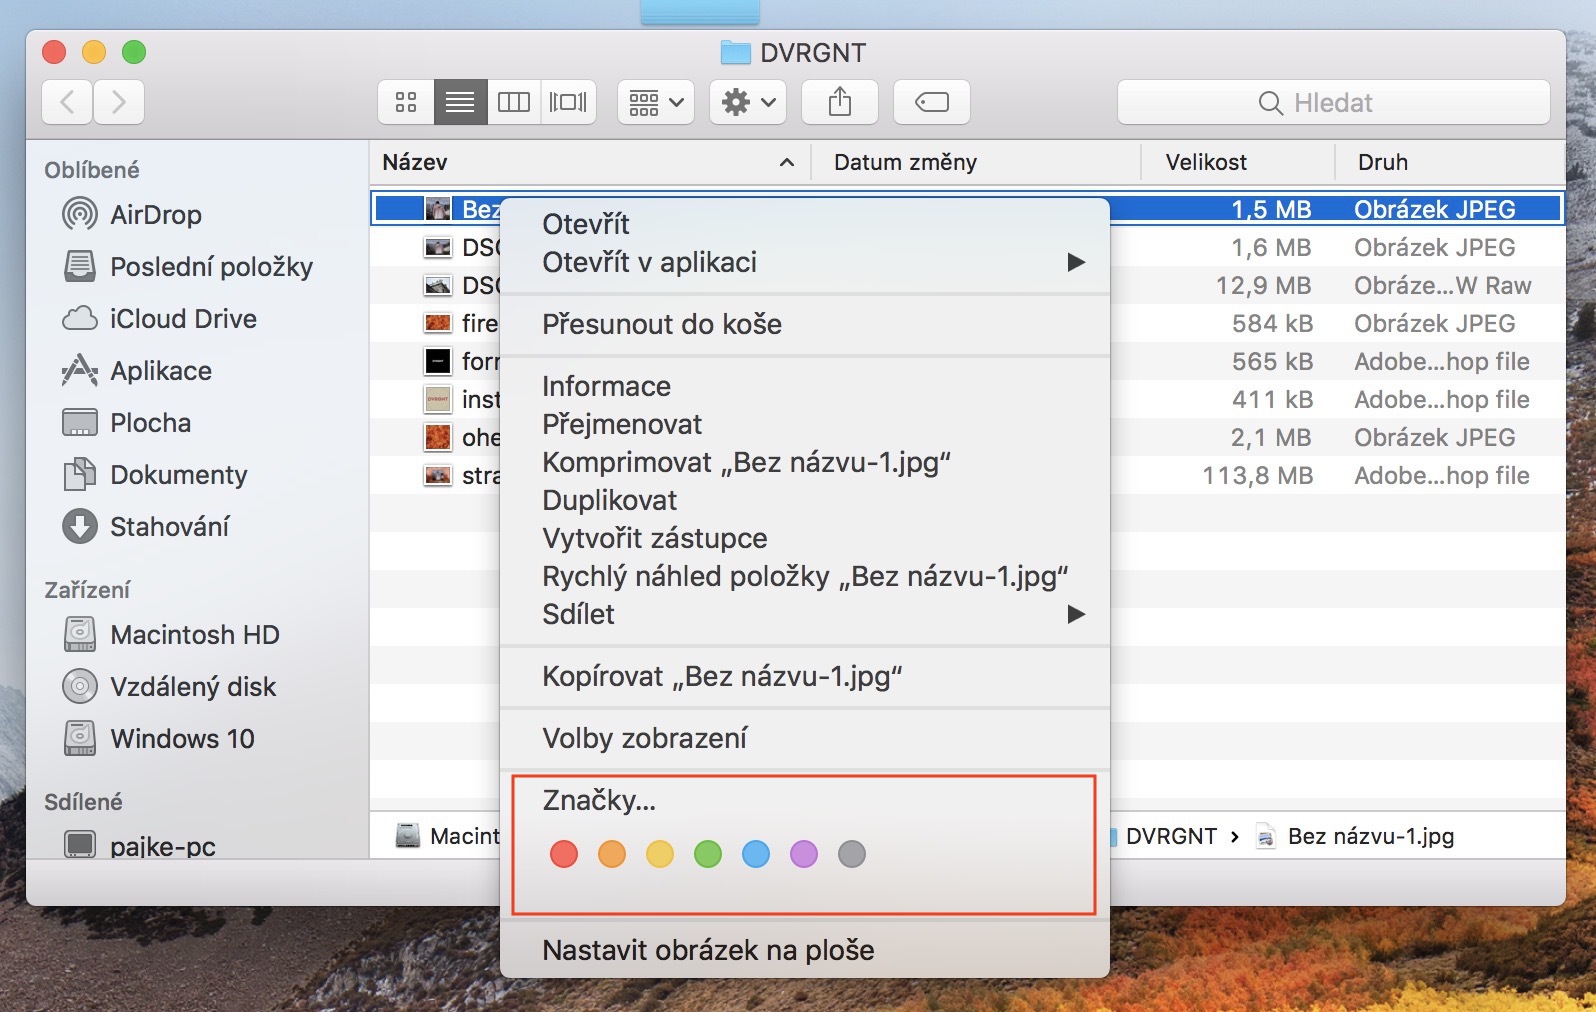Switch to Cover Flow view

click(x=568, y=102)
